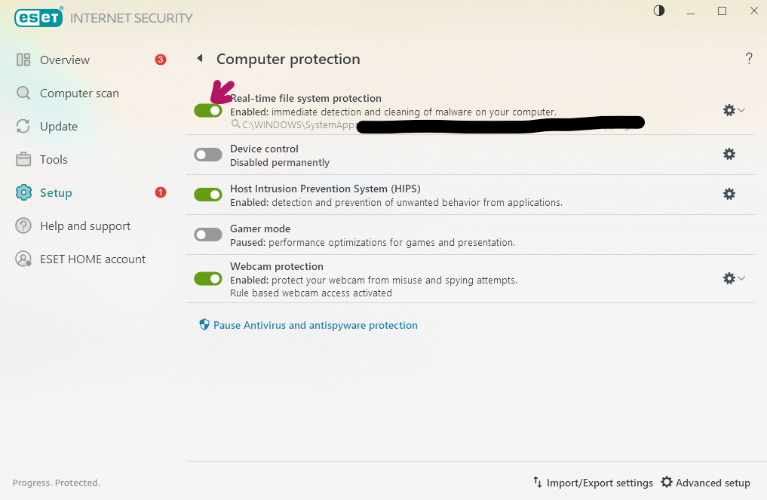Open the Computer scan section
767x500 pixels.
pyautogui.click(x=79, y=93)
